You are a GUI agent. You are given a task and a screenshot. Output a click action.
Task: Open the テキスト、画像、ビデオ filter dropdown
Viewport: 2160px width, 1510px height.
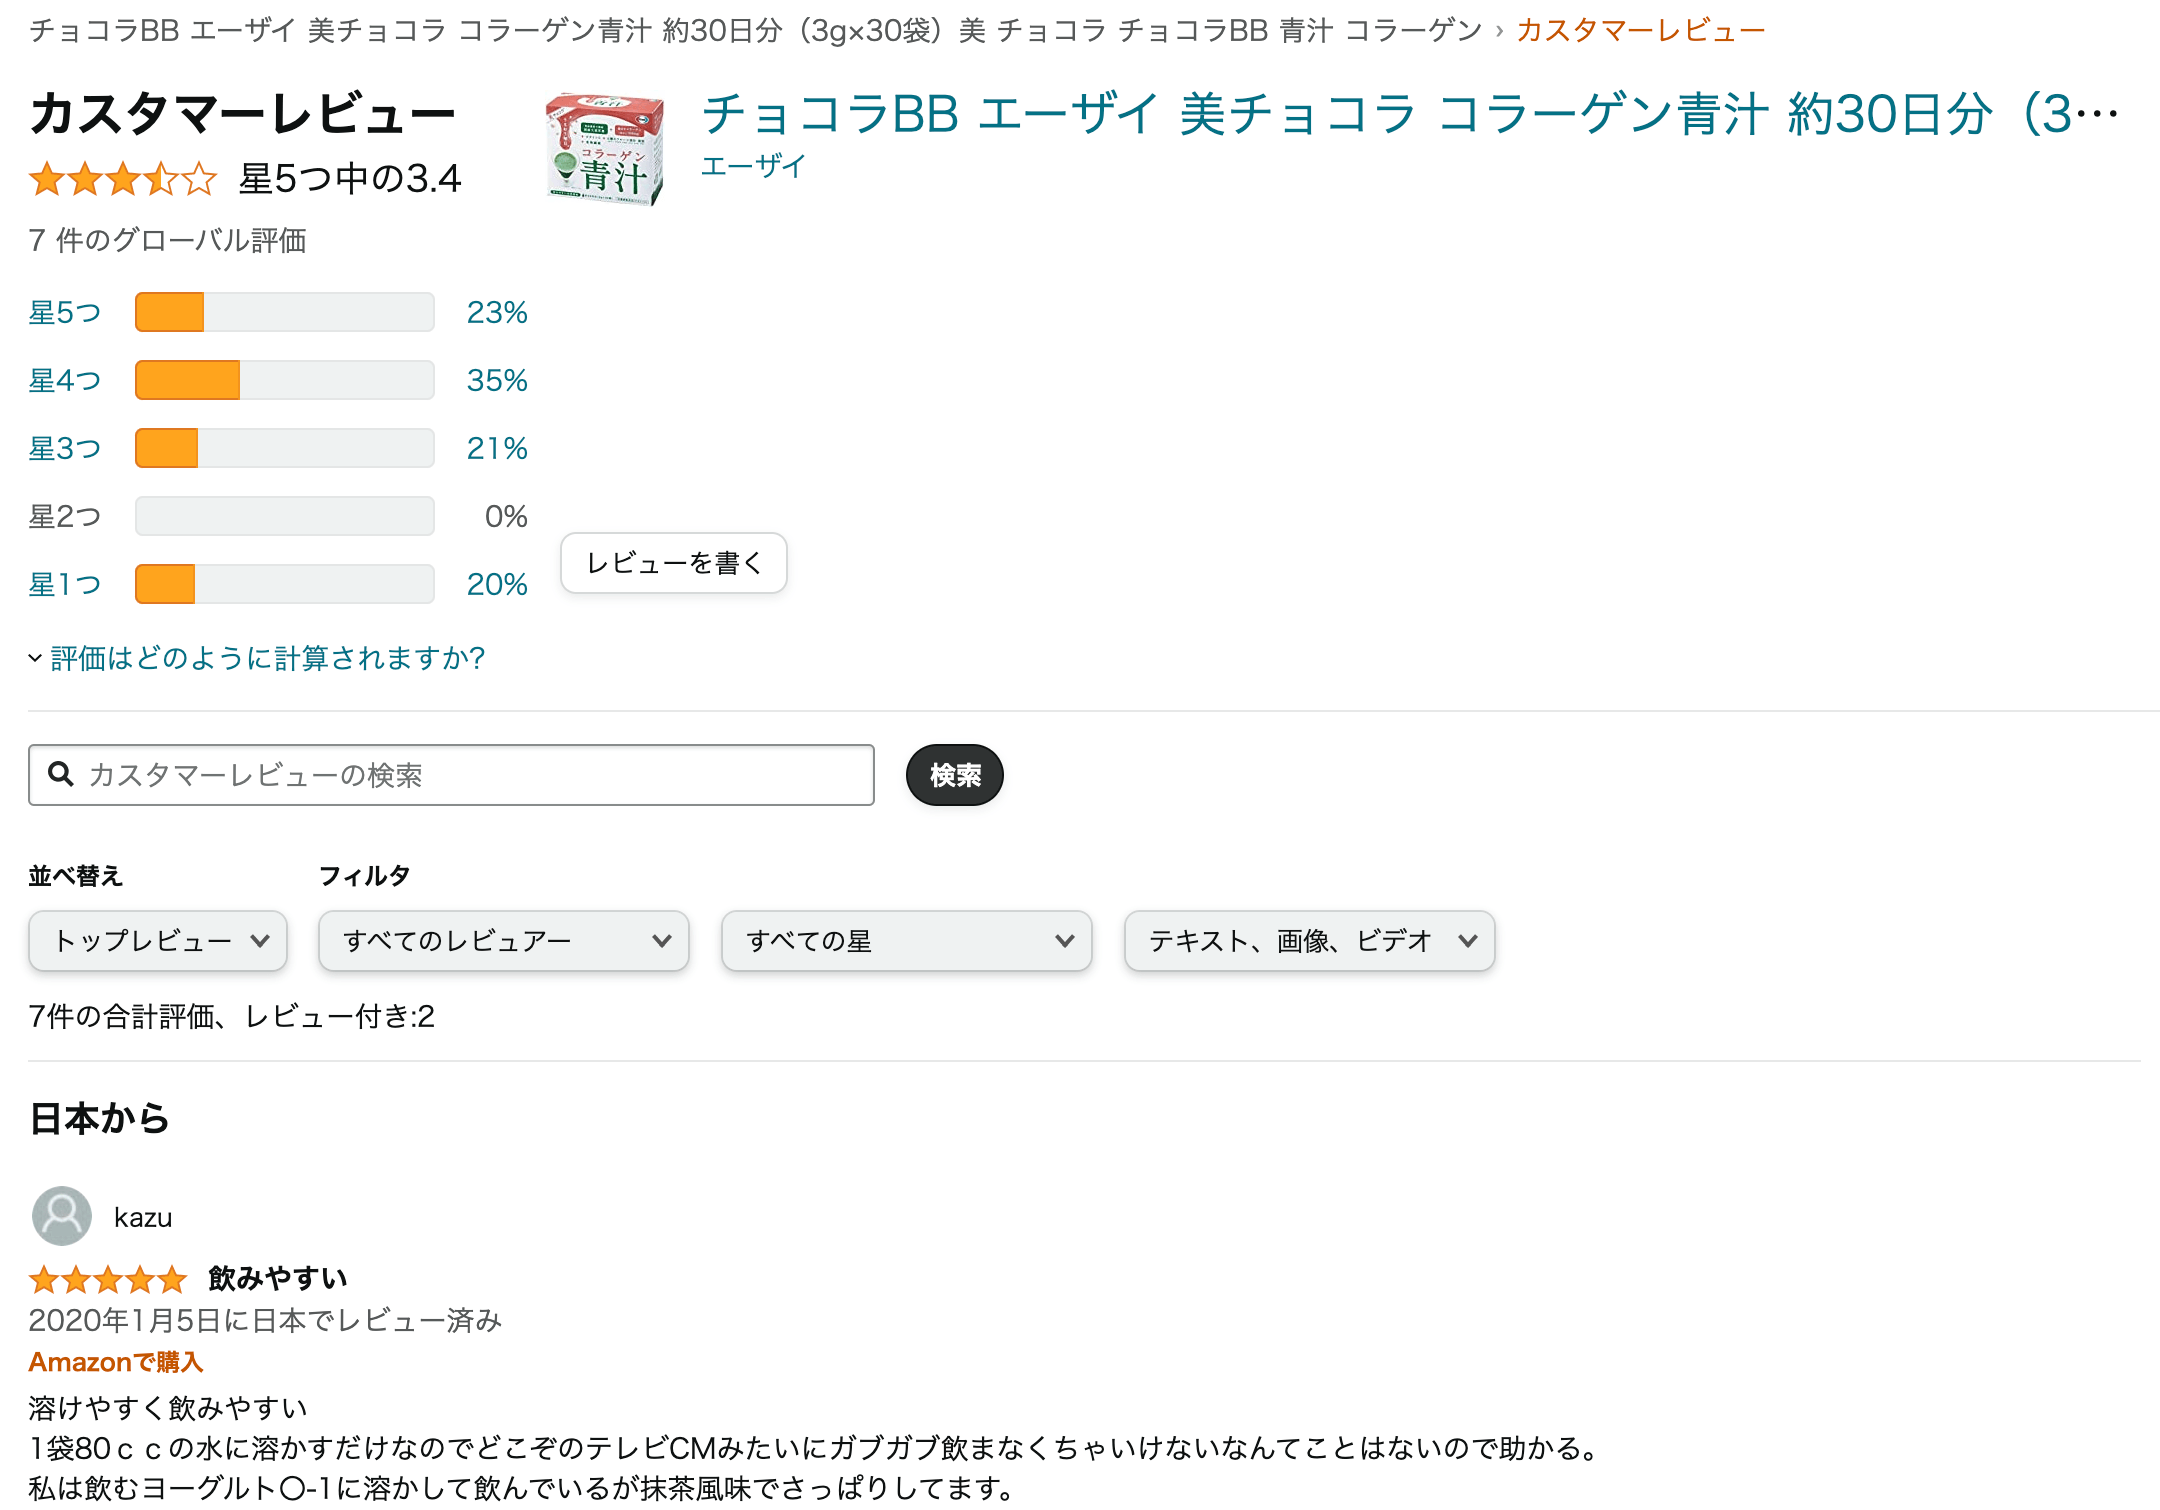coord(1310,941)
